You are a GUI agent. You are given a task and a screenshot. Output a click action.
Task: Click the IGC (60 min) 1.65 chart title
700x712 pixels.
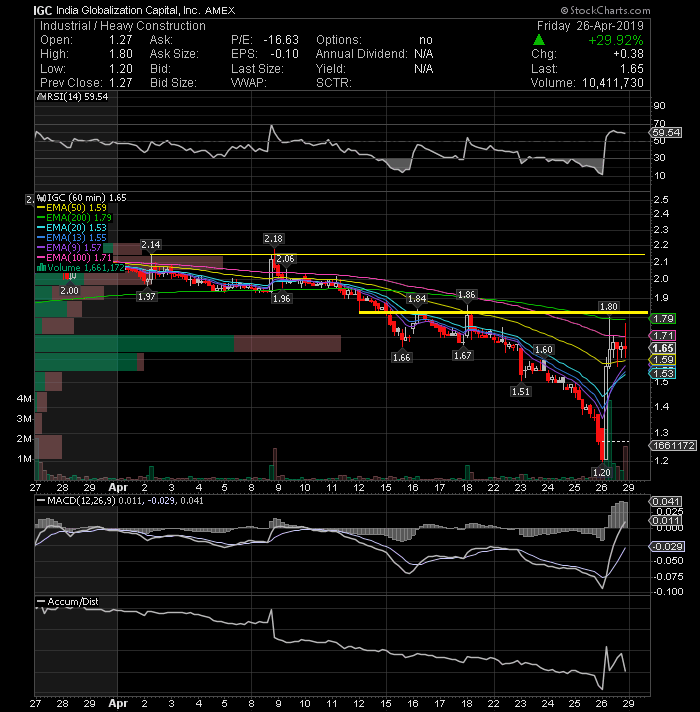point(83,198)
